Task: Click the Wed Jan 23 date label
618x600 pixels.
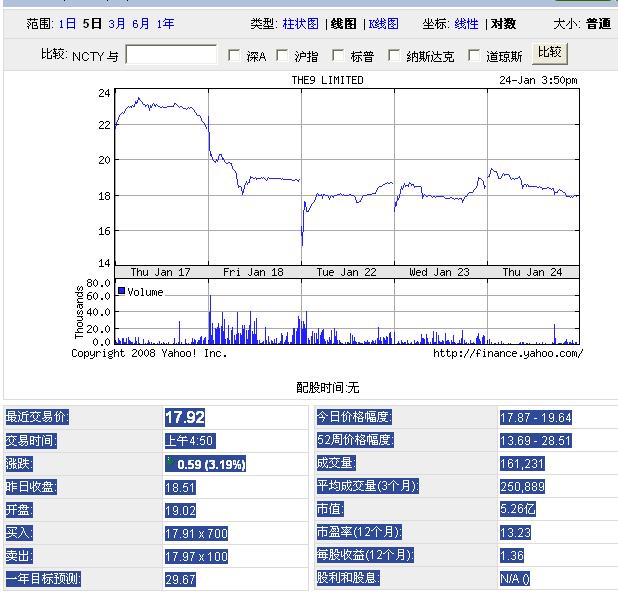Action: point(439,272)
